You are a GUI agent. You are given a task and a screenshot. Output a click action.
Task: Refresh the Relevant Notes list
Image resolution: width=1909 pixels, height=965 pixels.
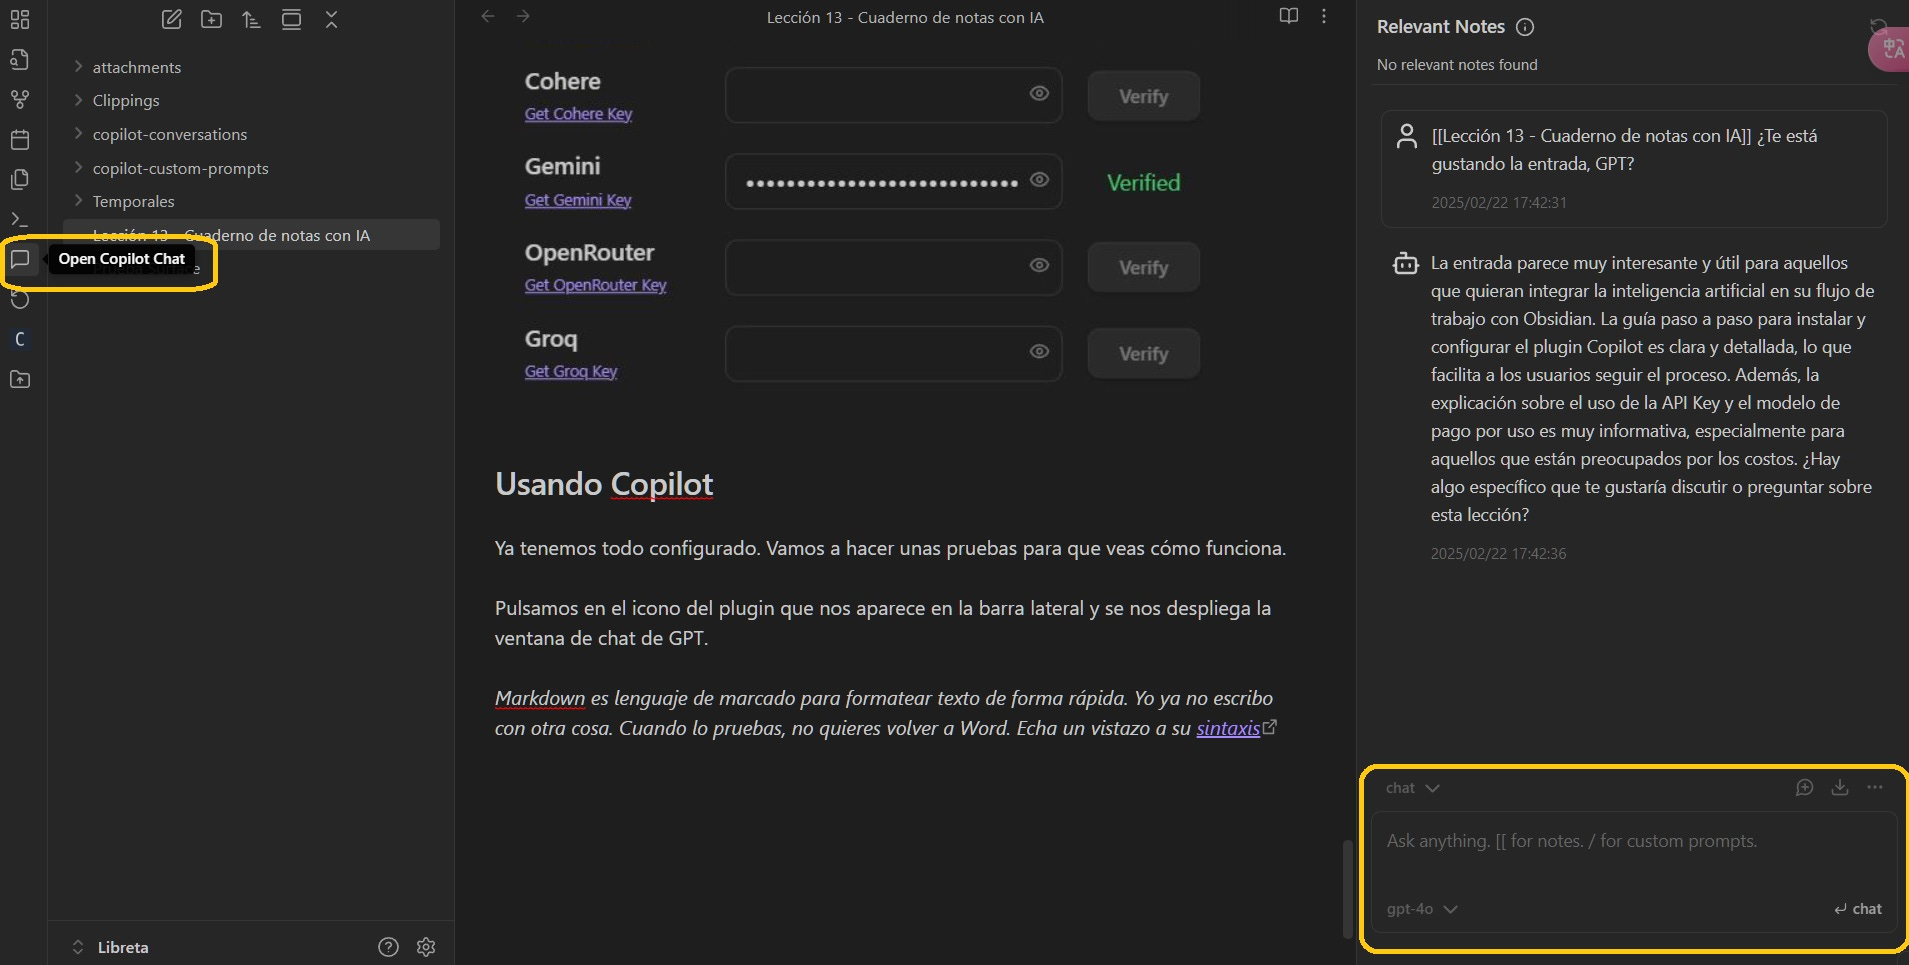point(1879,27)
